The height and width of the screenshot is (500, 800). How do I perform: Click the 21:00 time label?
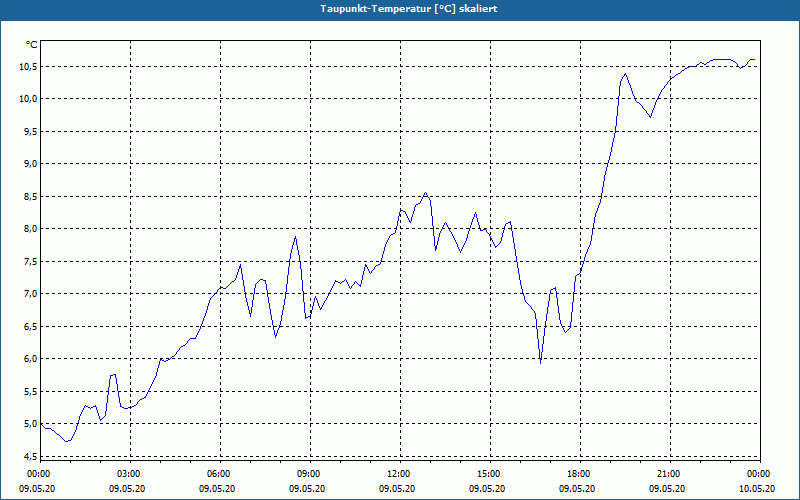pyautogui.click(x=670, y=474)
